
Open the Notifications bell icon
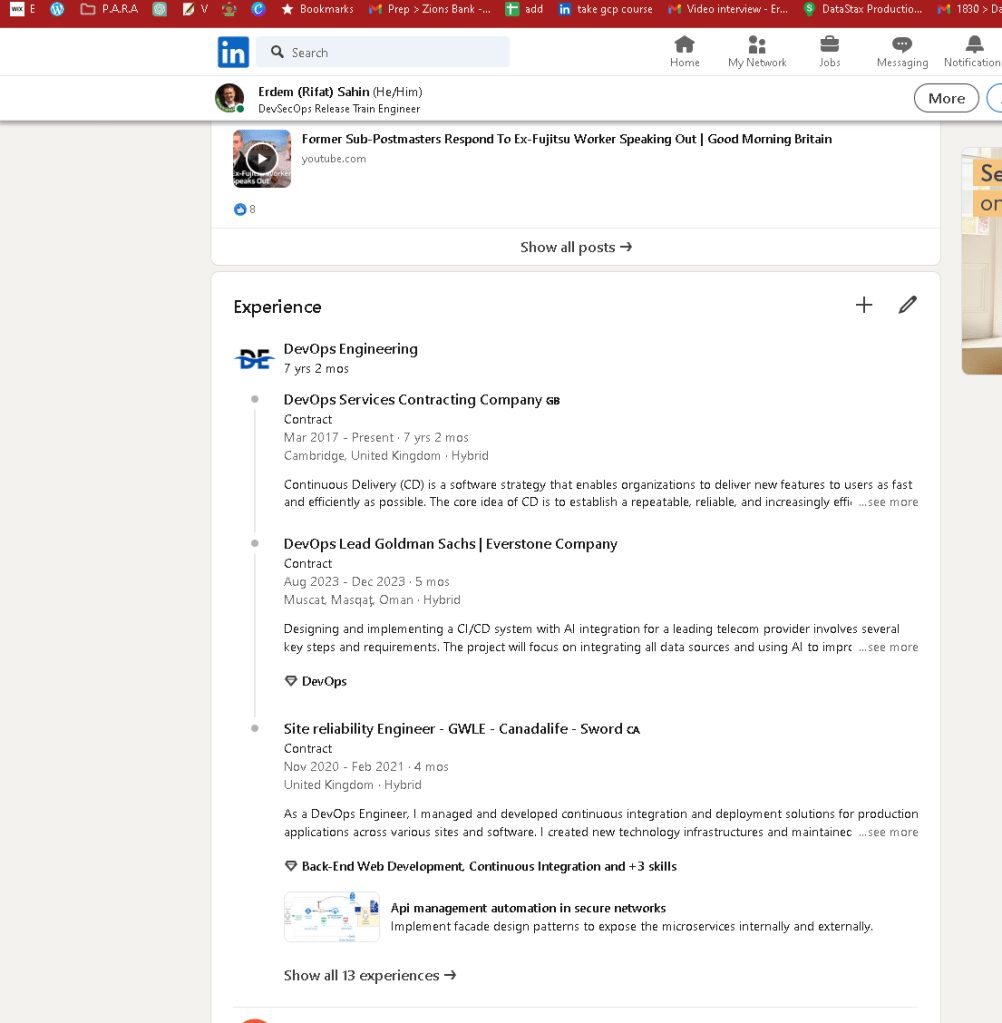(x=974, y=45)
